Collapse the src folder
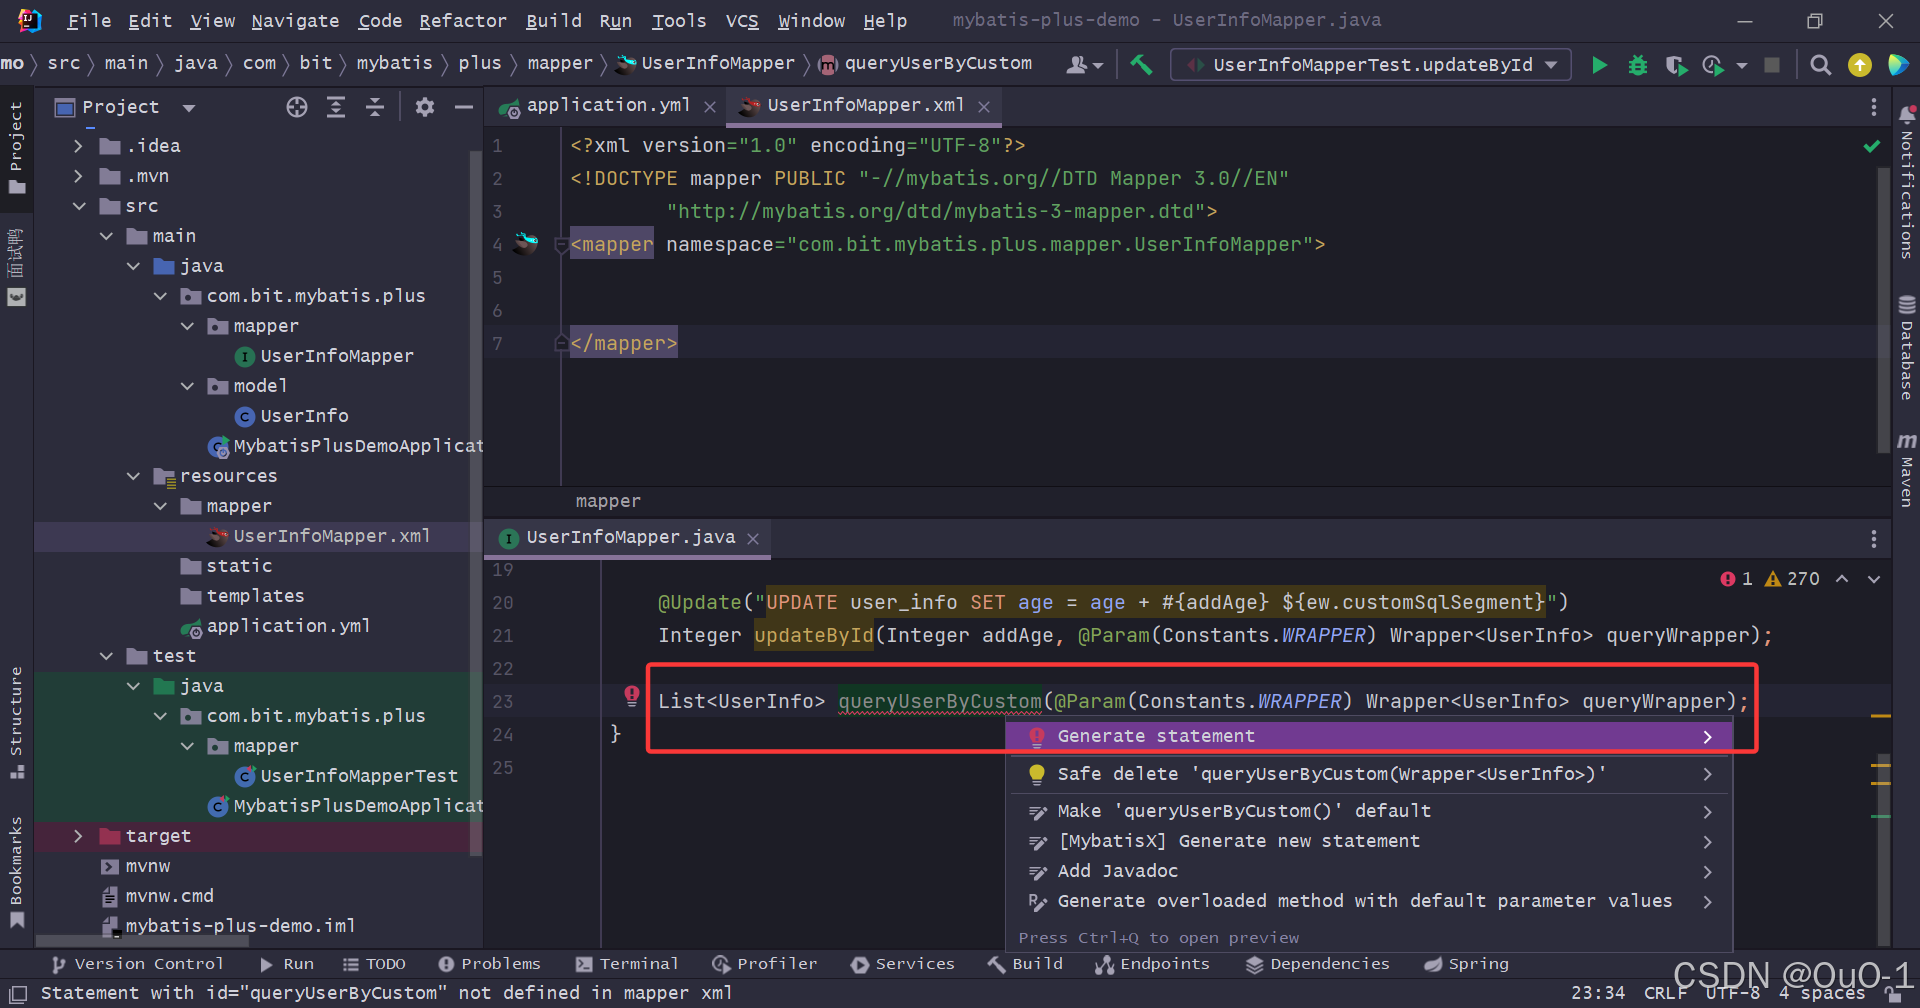Screen dimensions: 1920x1008 (79, 206)
